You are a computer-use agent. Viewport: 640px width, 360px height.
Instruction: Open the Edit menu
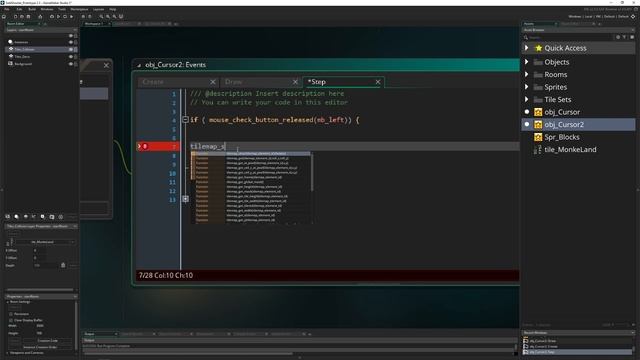[x=19, y=9]
